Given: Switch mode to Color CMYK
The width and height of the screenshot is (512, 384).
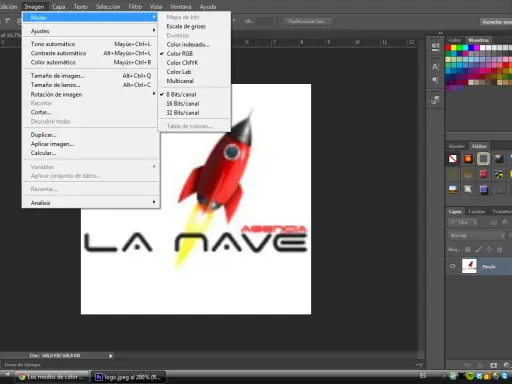Looking at the screenshot, I should click(182, 63).
